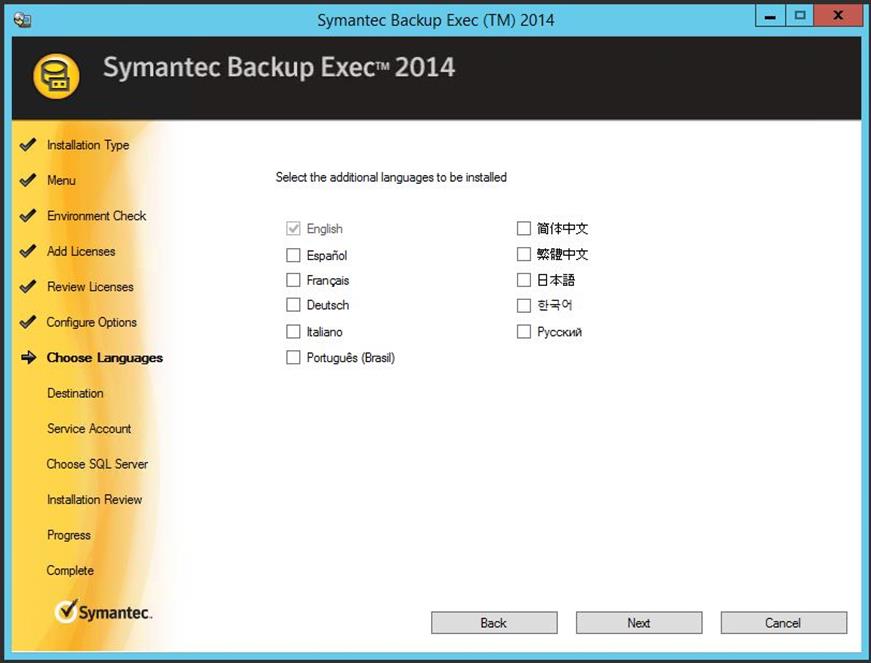Screen dimensions: 871x663
Task: Click the checkmark beside Add Licenses
Action: pos(27,251)
